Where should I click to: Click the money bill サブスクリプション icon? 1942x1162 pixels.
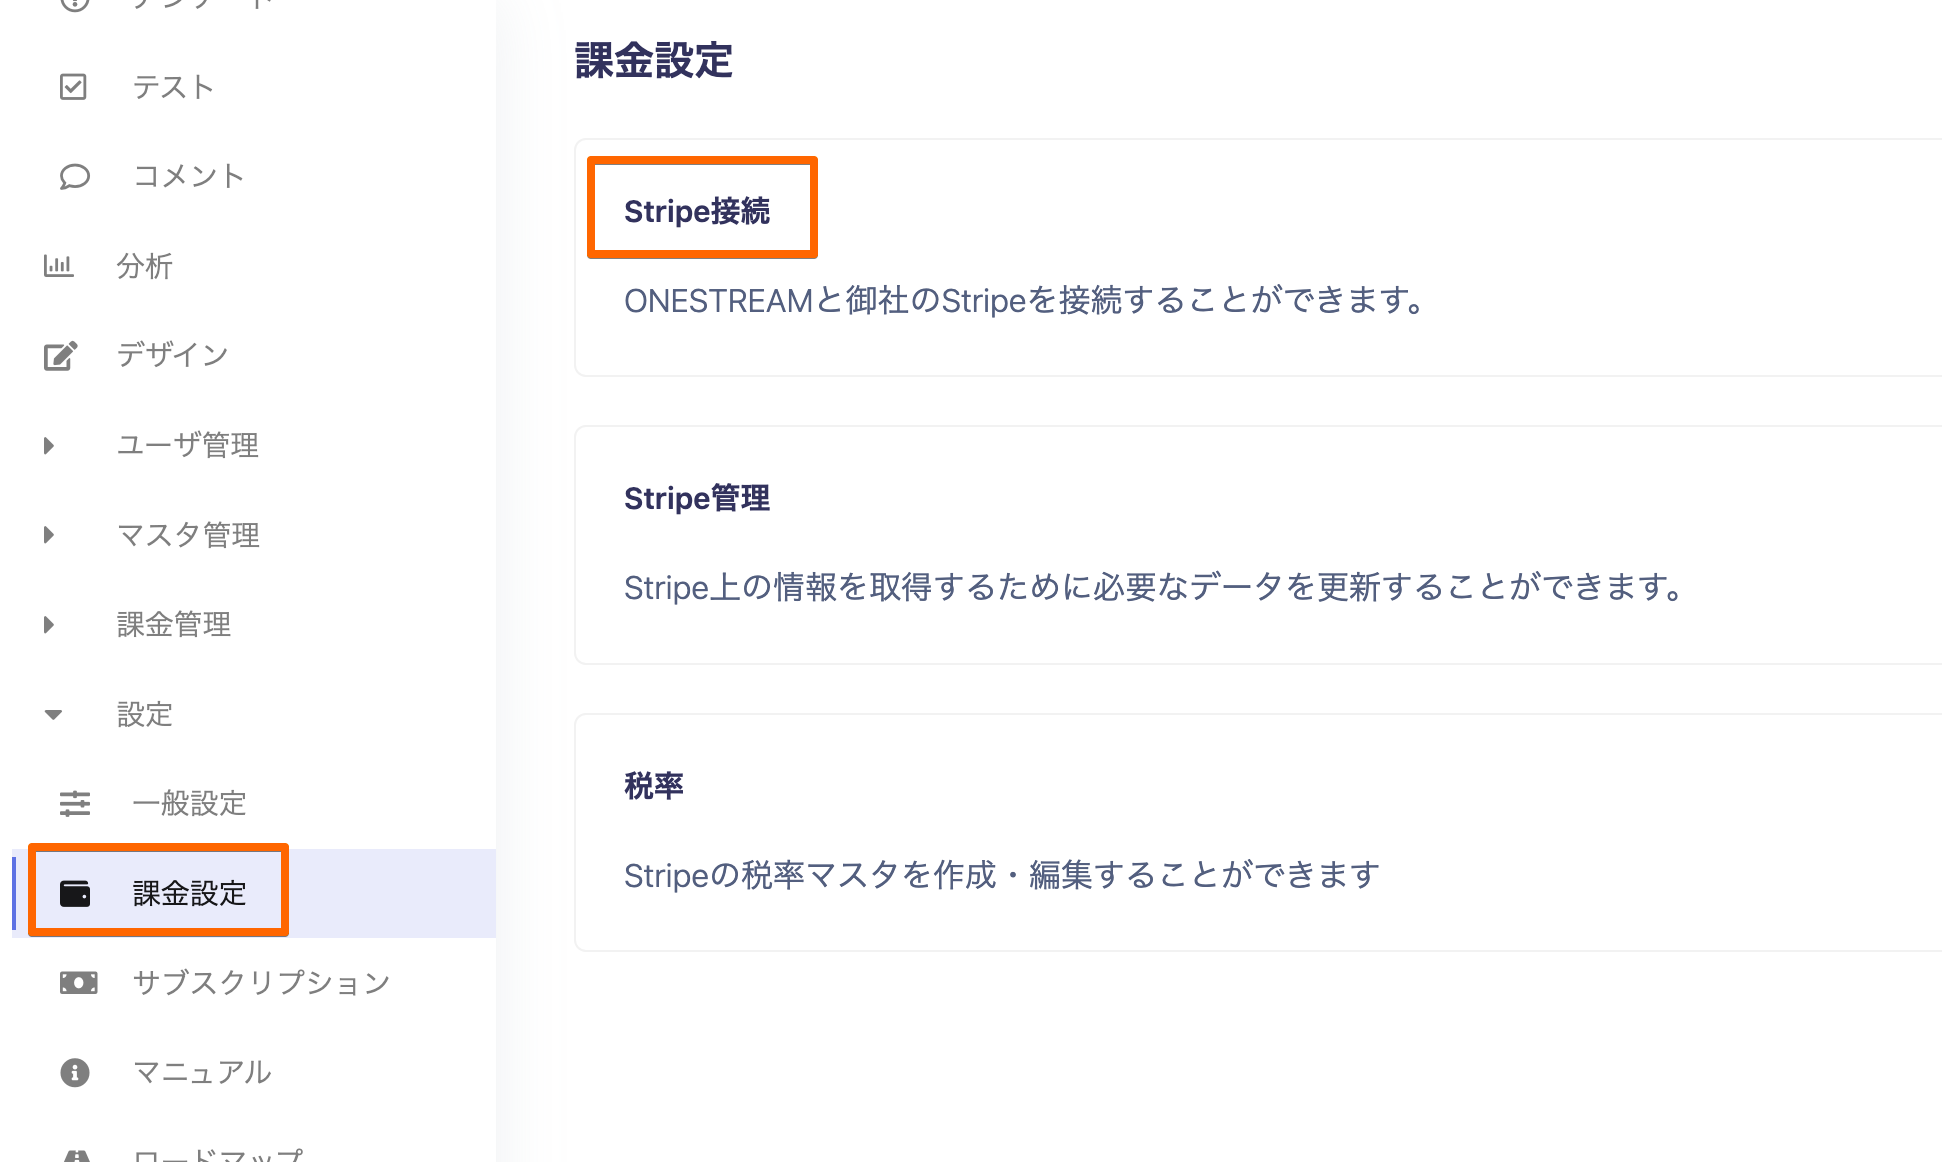[x=78, y=983]
